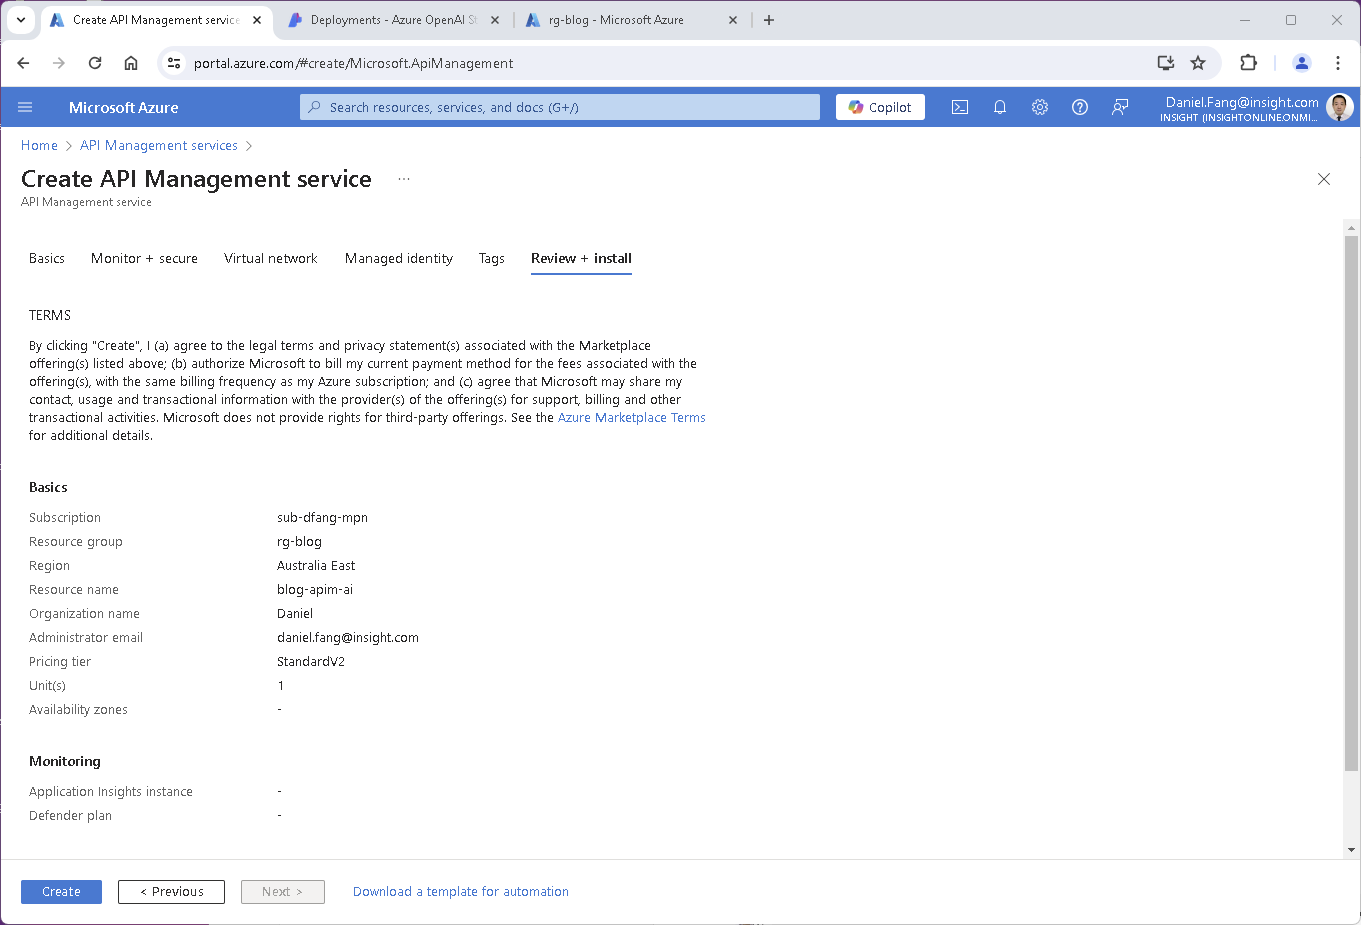Close the rg-blog Microsoft Azure tab
Viewport: 1361px width, 925px height.
[x=733, y=20]
